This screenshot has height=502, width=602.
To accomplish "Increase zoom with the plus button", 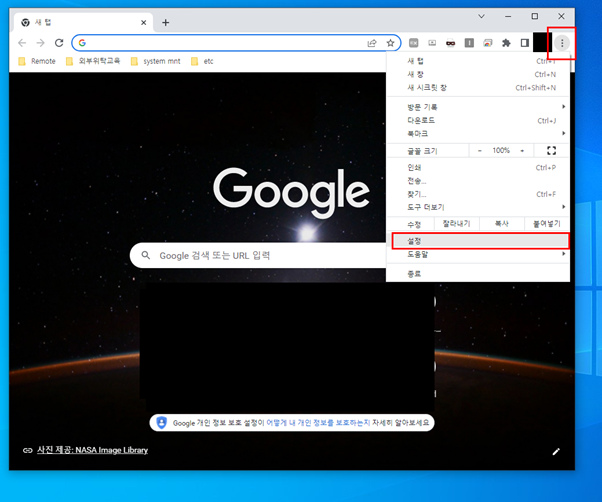I will coord(522,151).
